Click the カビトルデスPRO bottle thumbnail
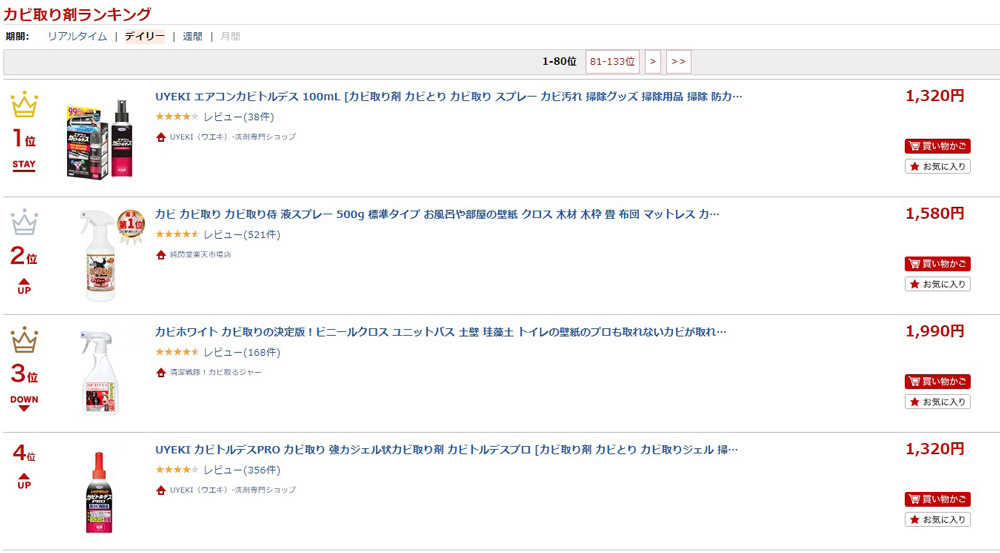 pos(99,492)
